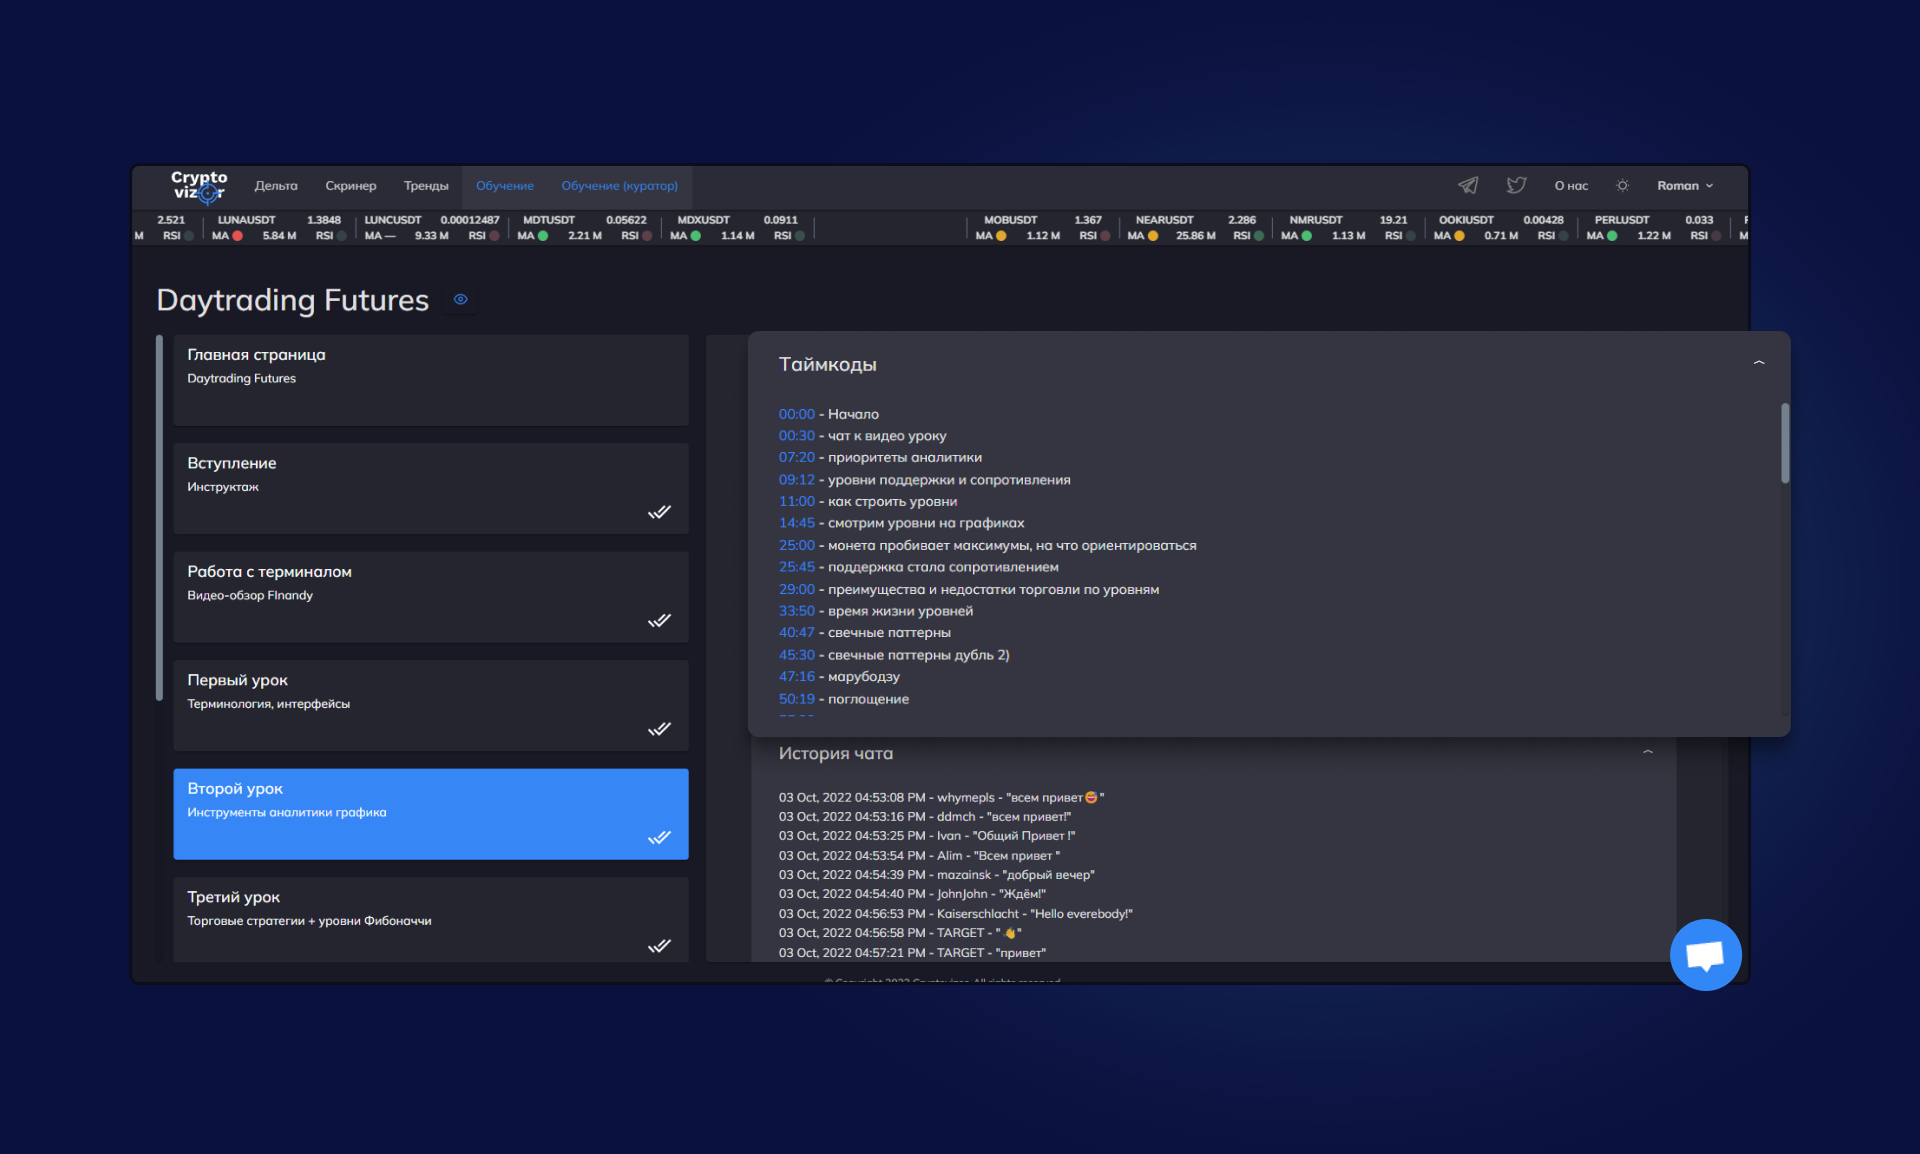Toggle the eye icon beside Daytrading Futures
The height and width of the screenshot is (1154, 1920).
460,299
